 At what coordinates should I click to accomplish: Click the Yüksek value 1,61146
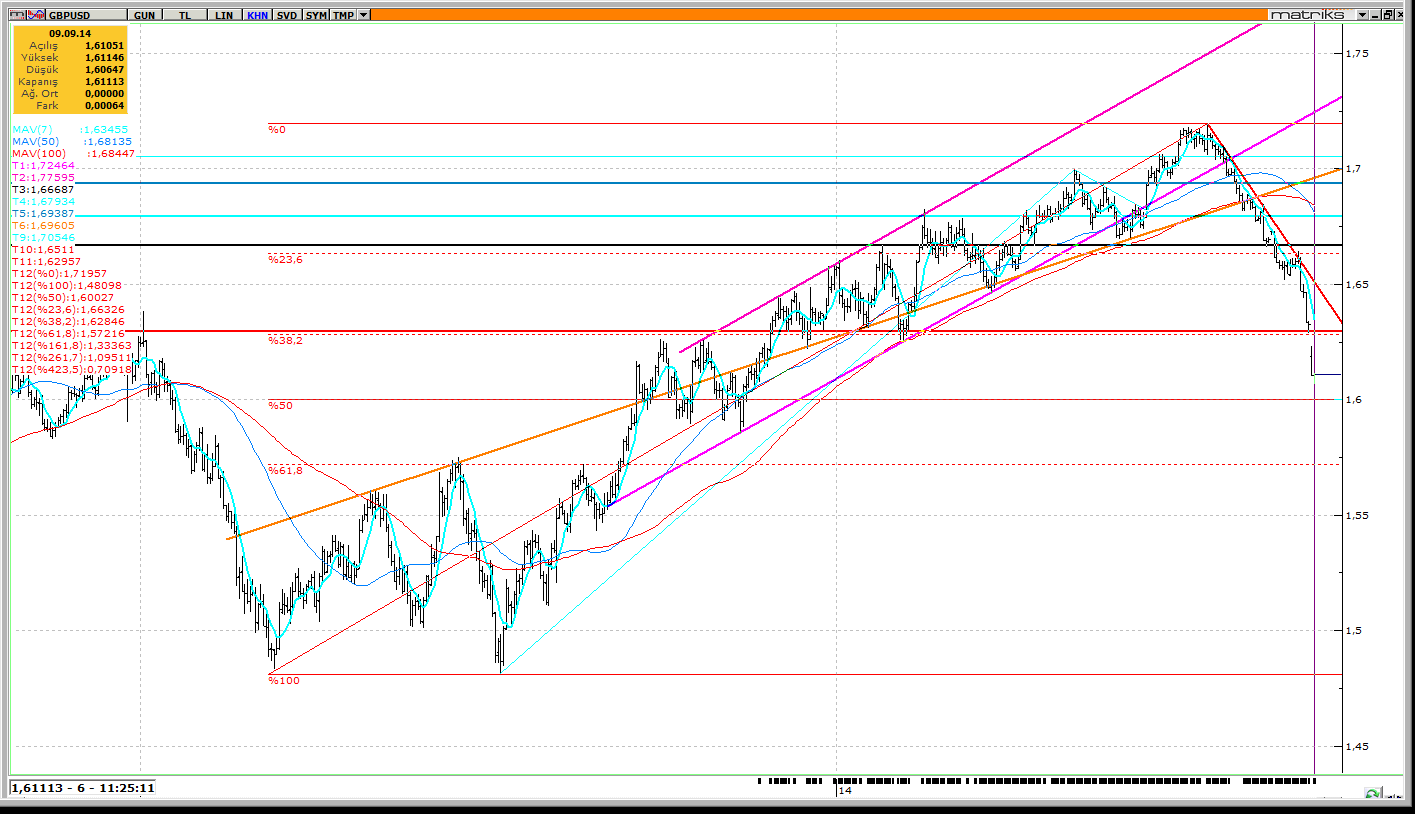coord(104,58)
